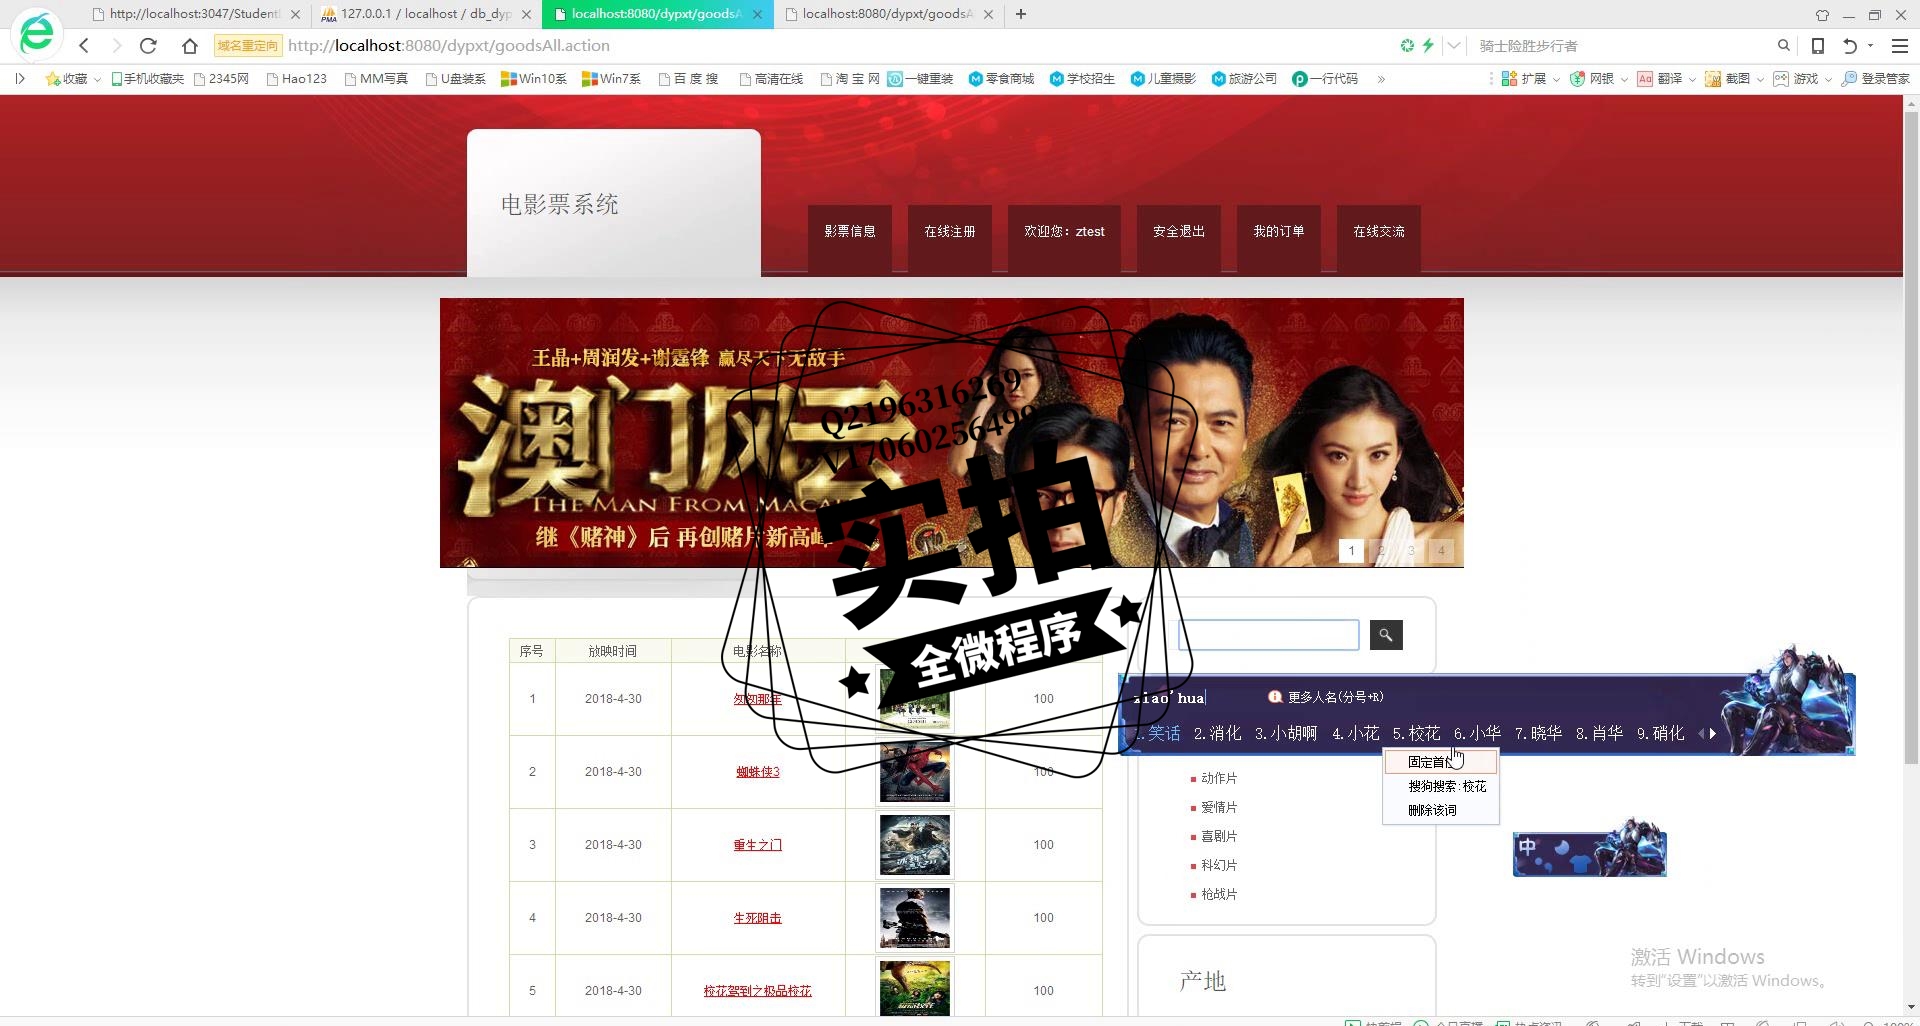Open the 生死阻击 movie link
The height and width of the screenshot is (1026, 1920).
pyautogui.click(x=757, y=918)
